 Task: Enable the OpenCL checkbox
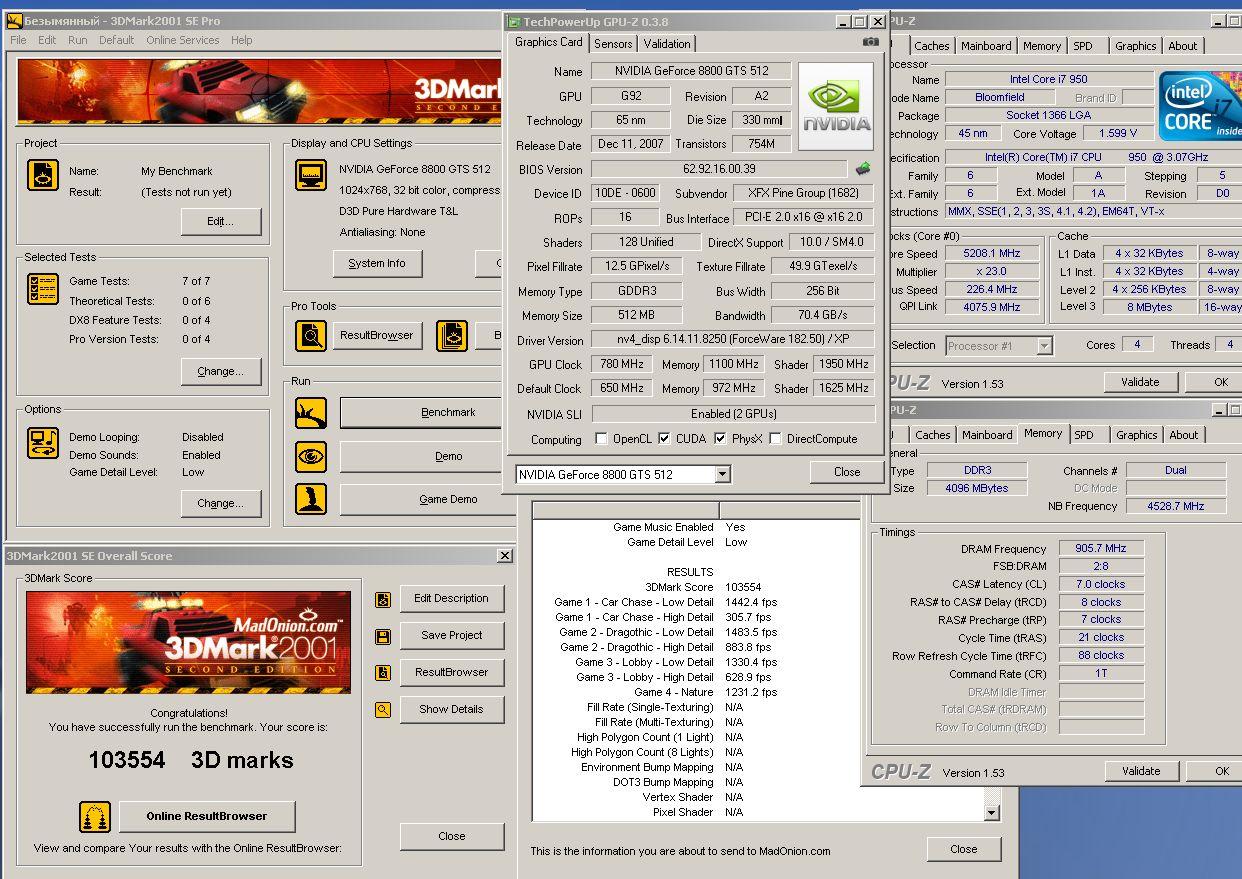pos(601,439)
